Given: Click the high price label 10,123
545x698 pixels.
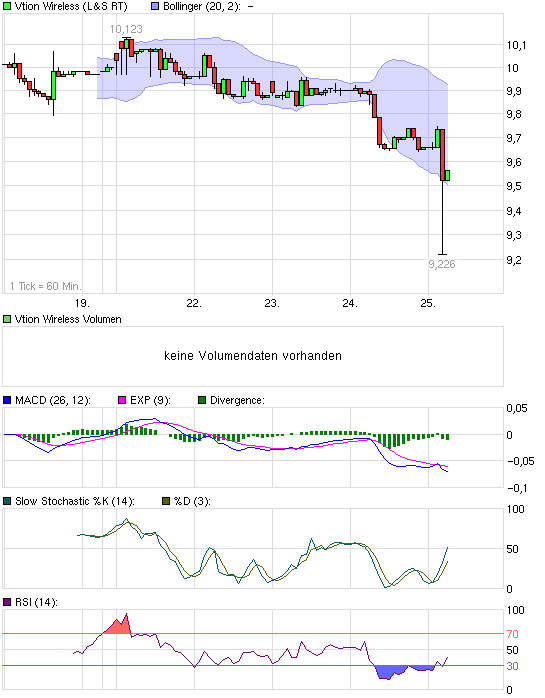Looking at the screenshot, I should [x=126, y=29].
